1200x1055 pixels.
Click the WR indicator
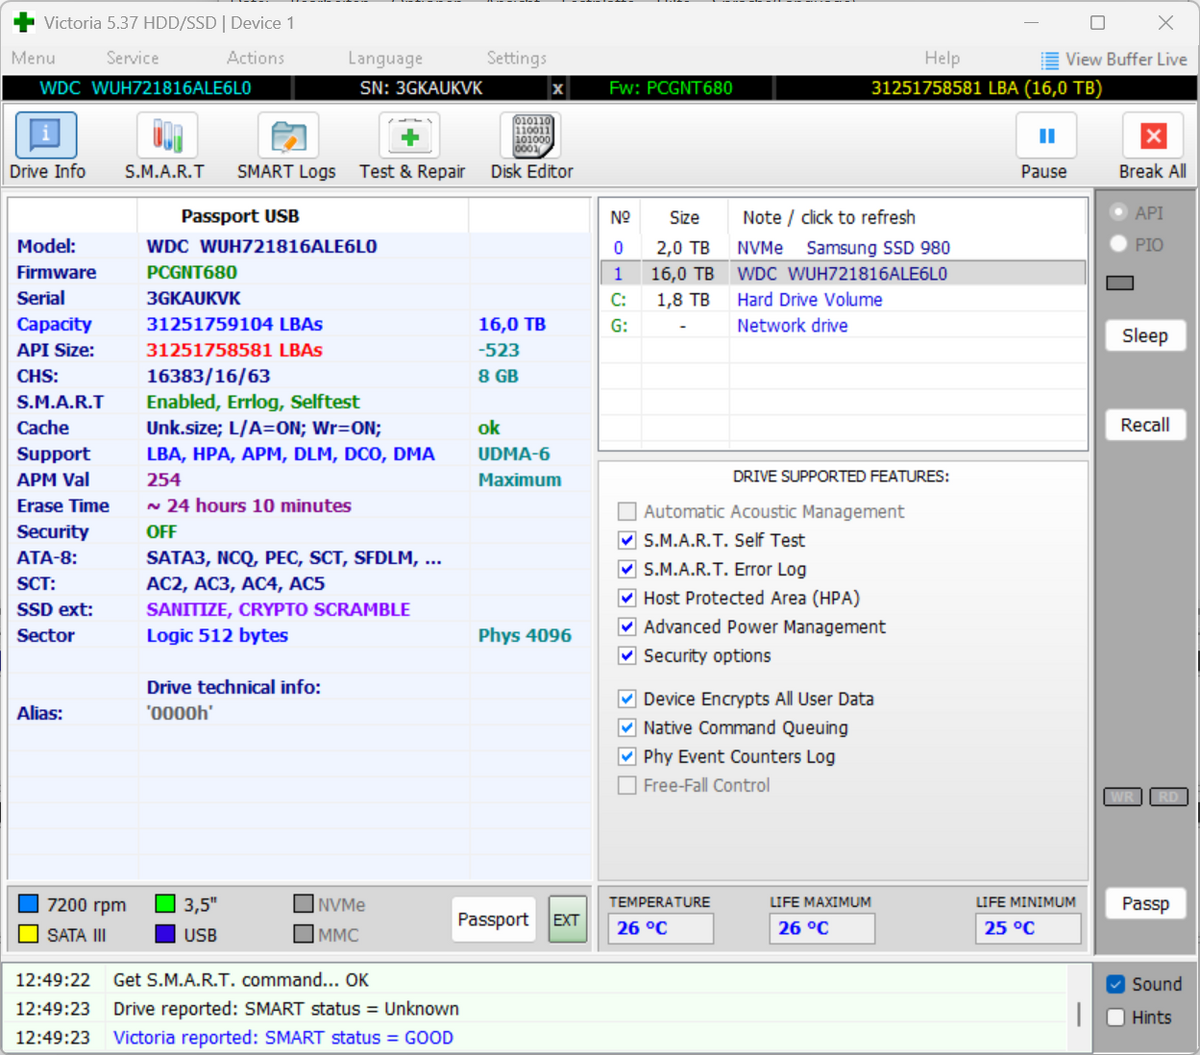click(x=1123, y=797)
